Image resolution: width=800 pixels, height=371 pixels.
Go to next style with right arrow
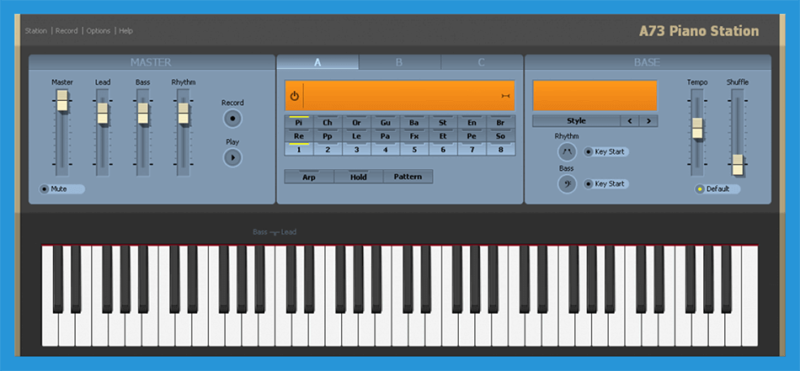[x=648, y=121]
